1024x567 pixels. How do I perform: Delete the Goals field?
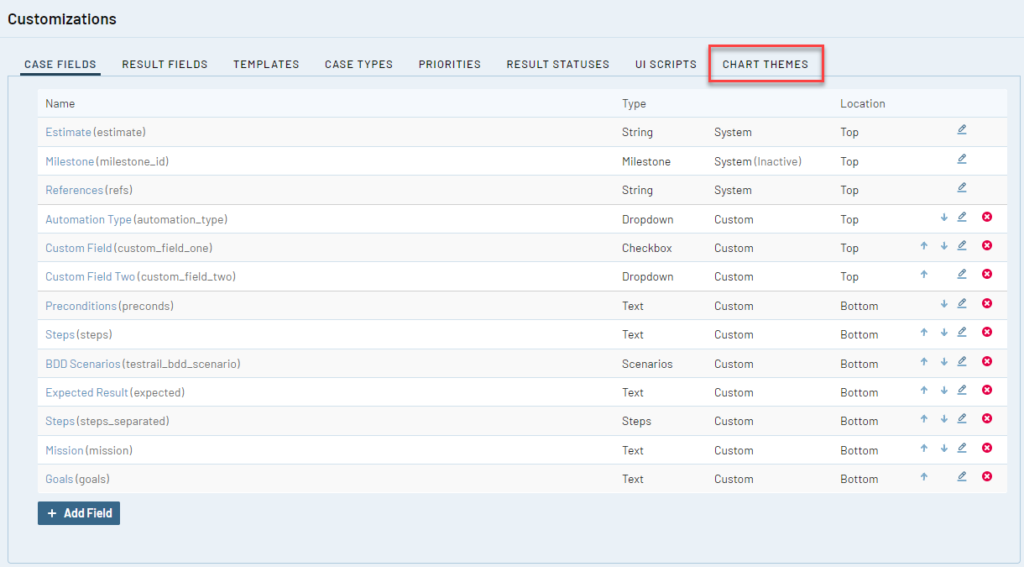point(987,477)
